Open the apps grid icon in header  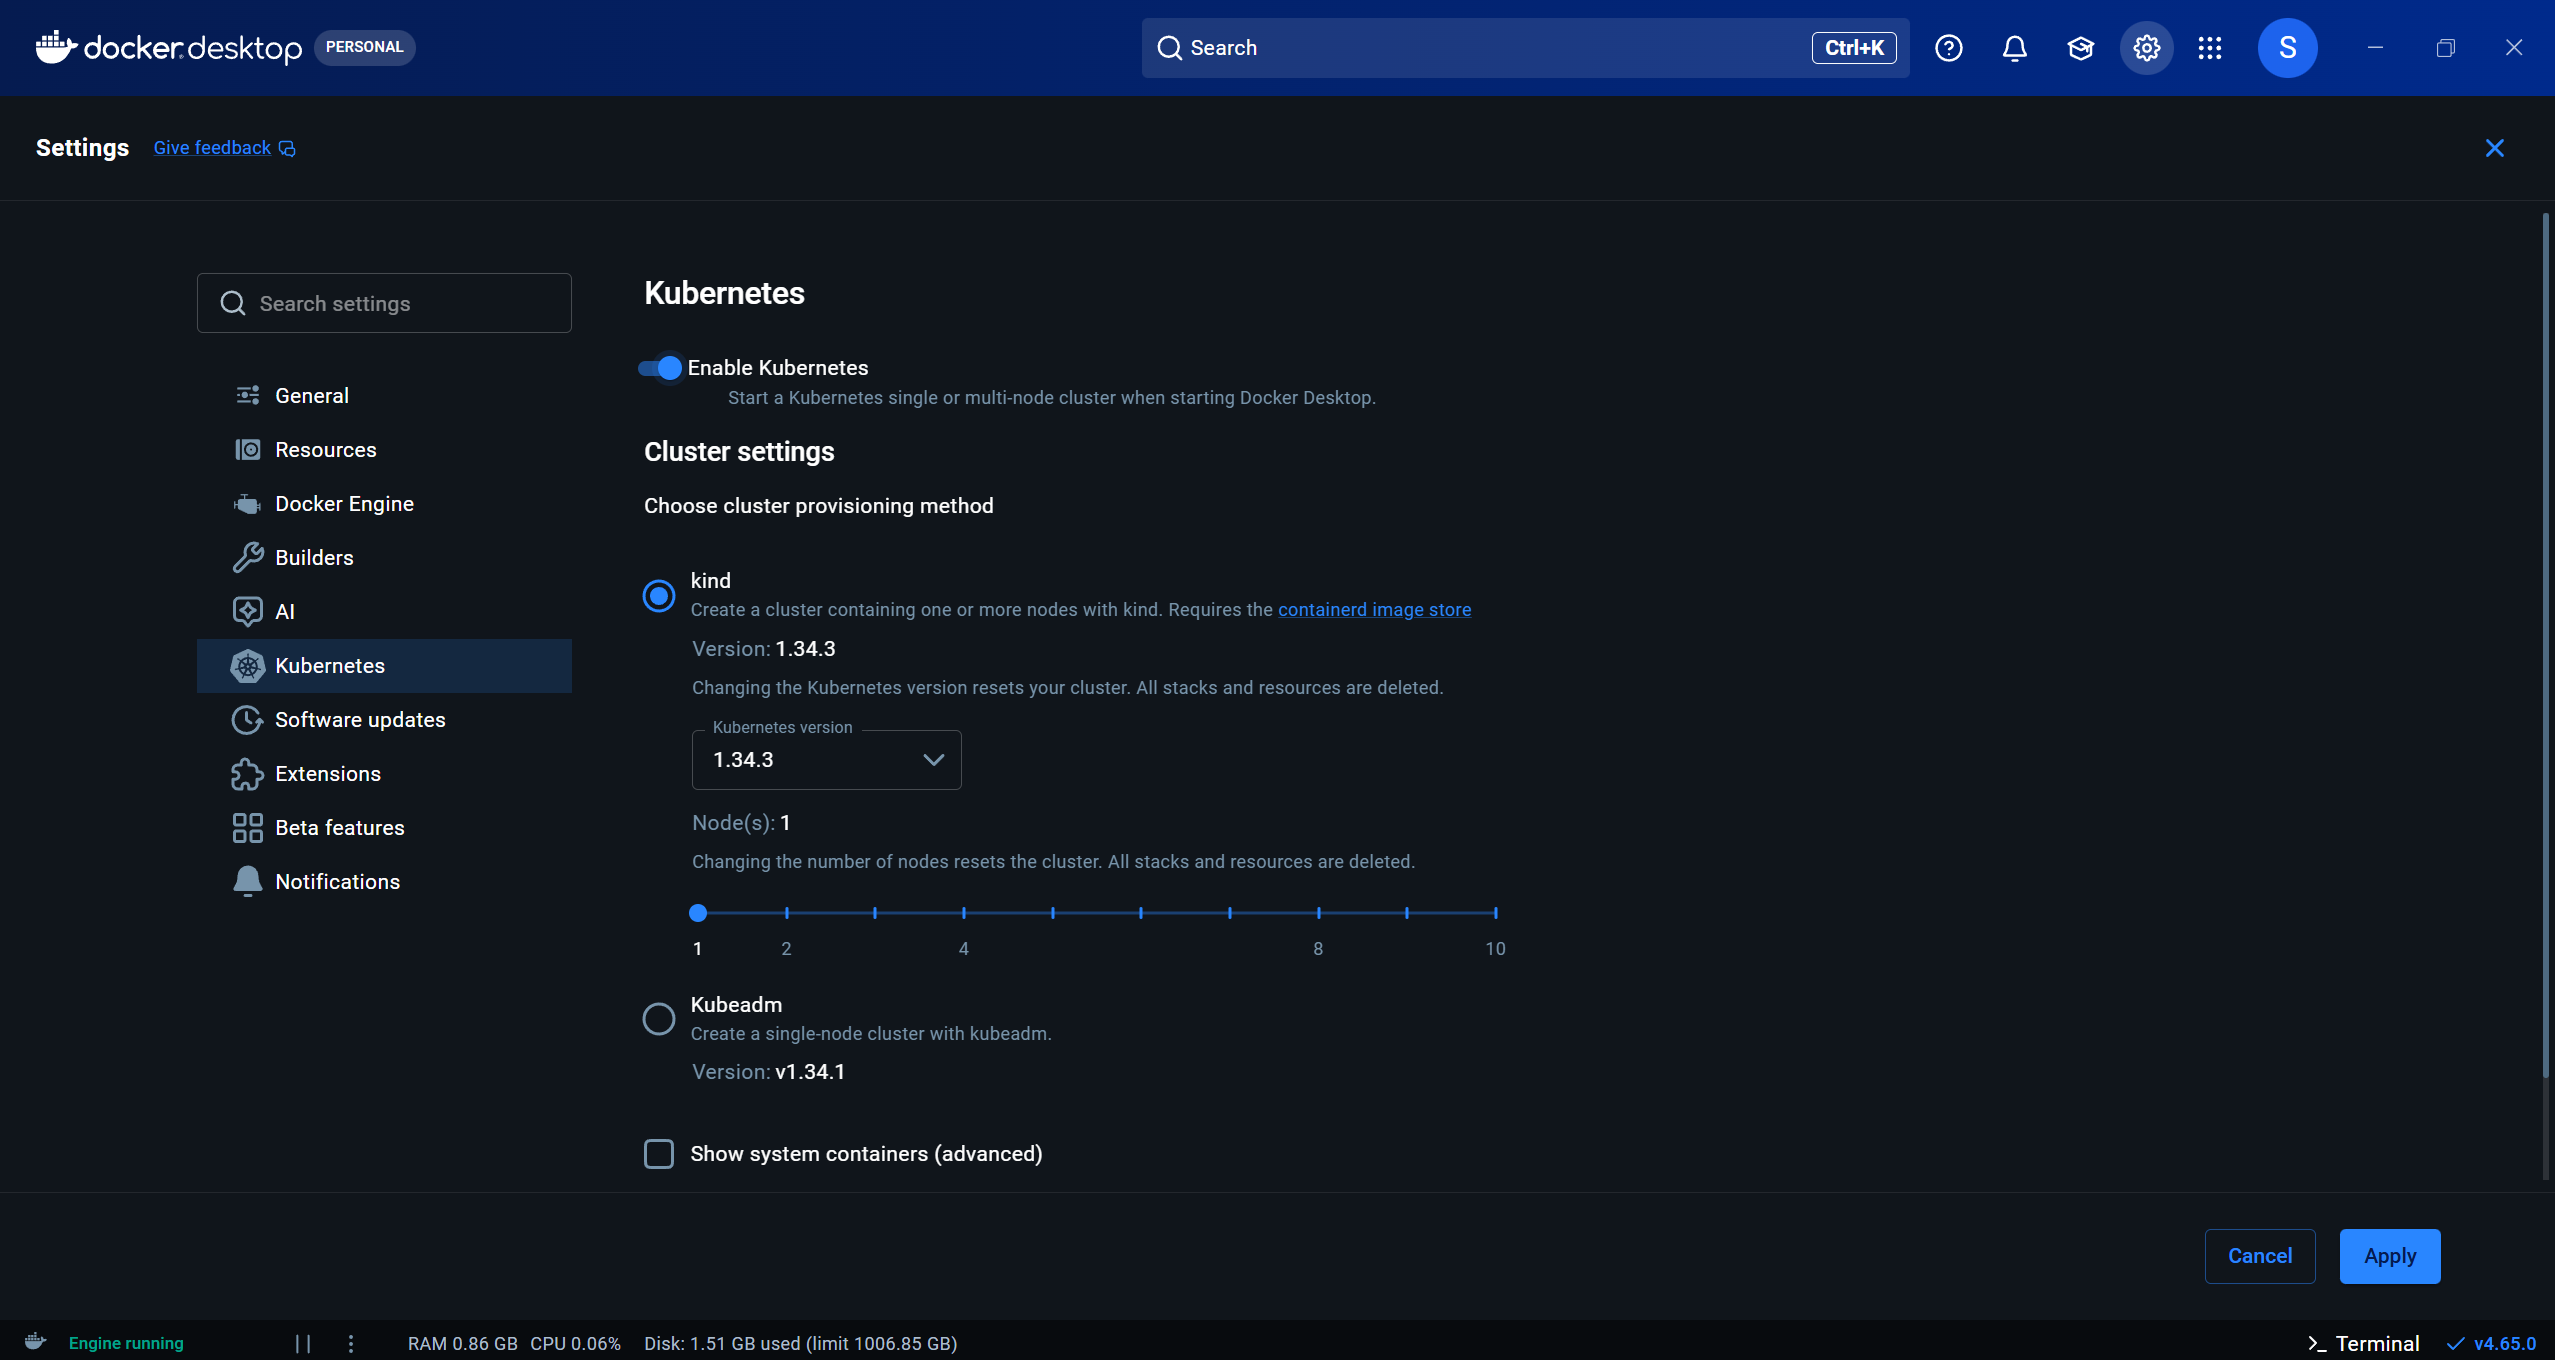(2210, 48)
